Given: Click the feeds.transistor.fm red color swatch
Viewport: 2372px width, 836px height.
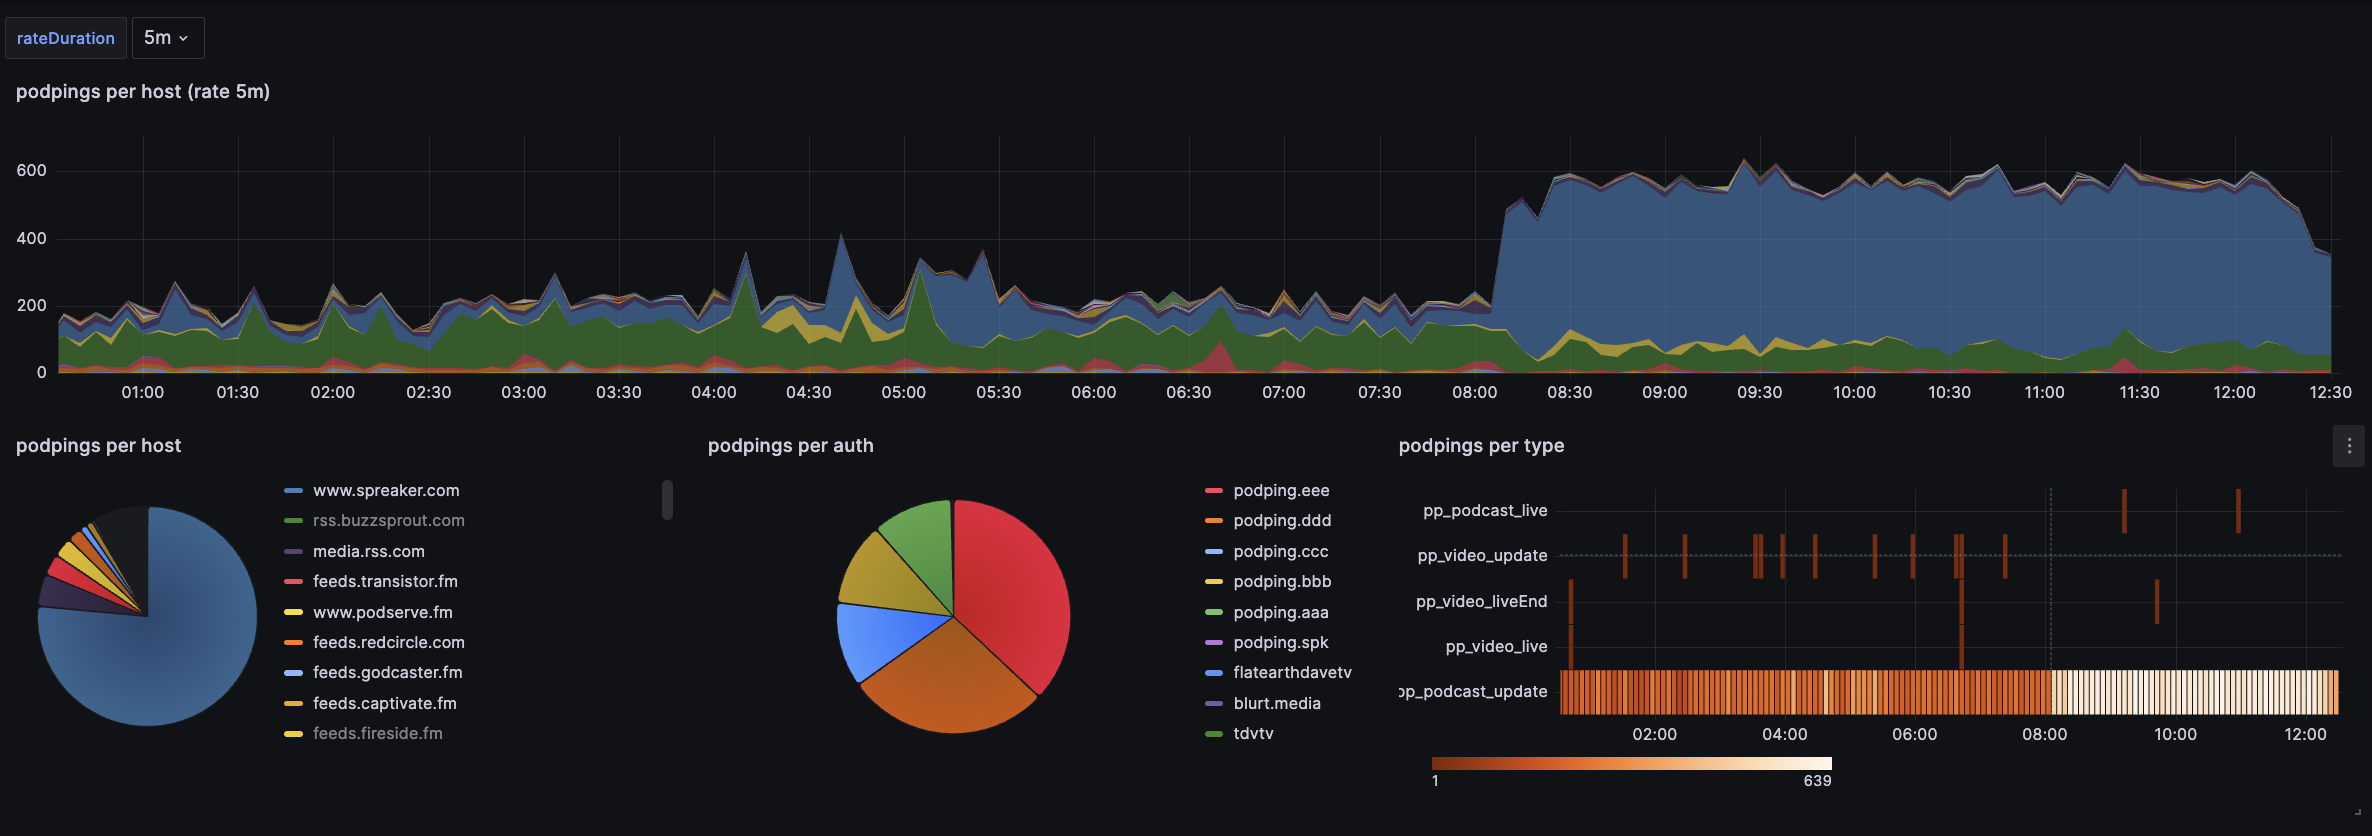Looking at the screenshot, I should pos(293,582).
